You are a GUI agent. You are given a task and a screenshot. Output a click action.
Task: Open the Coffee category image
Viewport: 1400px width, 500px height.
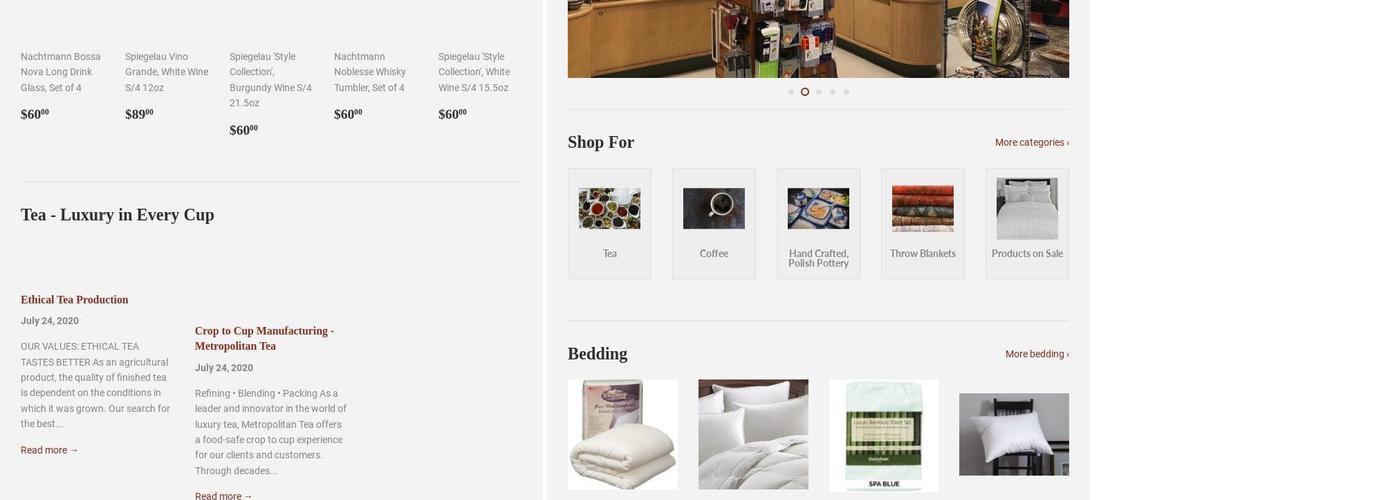714,208
